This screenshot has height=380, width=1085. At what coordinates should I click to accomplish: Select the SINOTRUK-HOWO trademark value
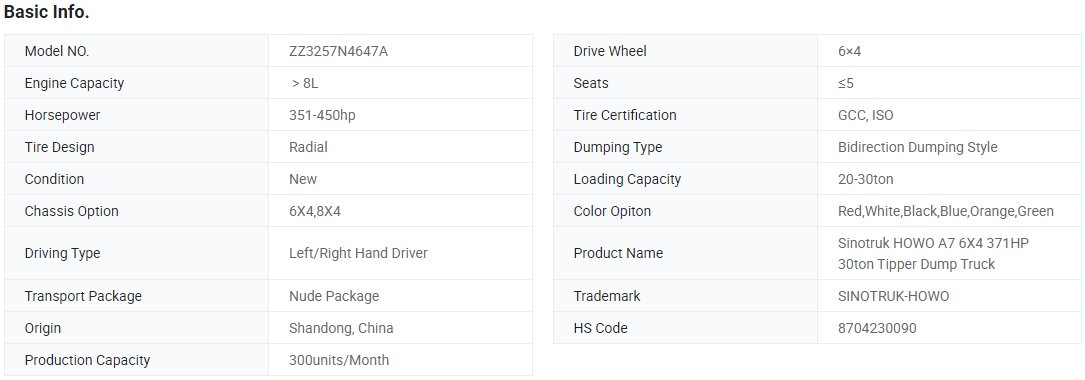(893, 296)
